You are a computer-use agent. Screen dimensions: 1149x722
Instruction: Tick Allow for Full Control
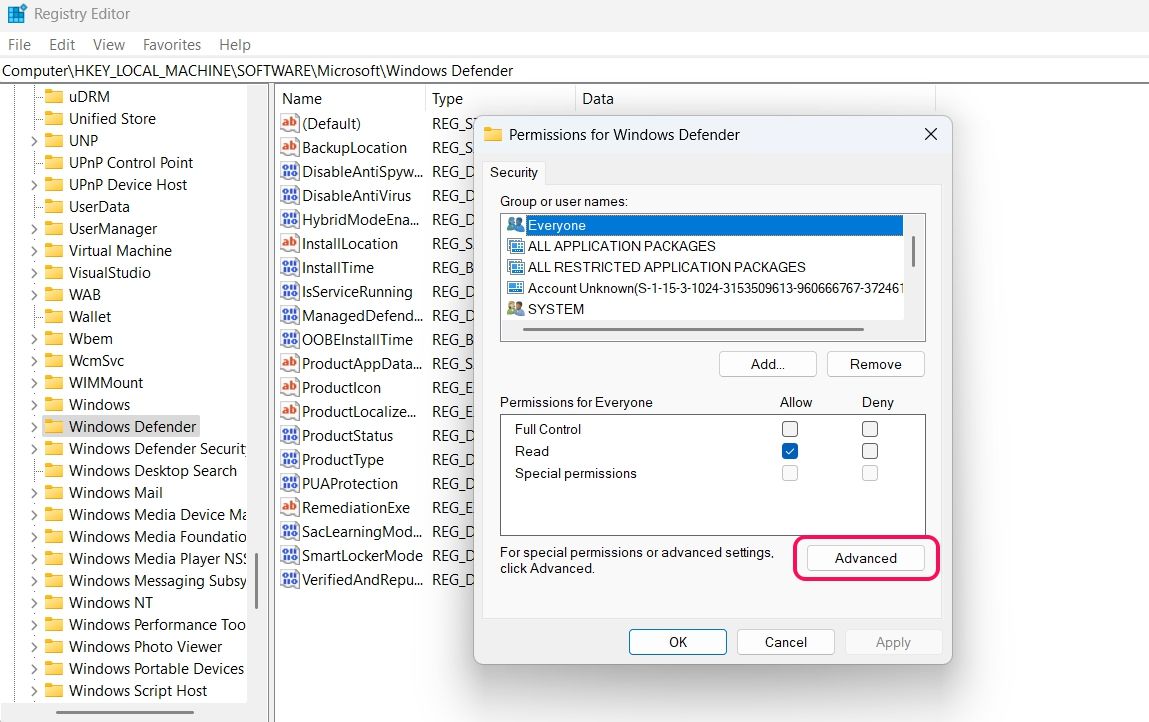tap(789, 429)
